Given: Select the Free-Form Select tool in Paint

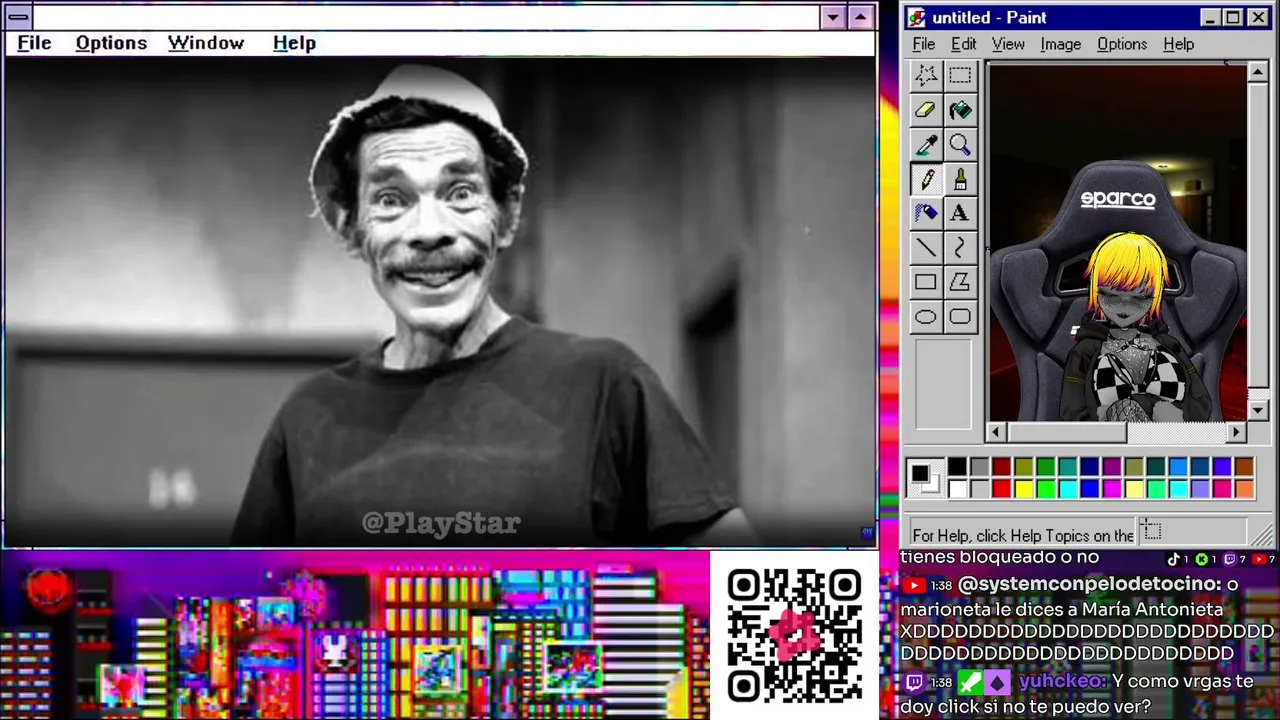Looking at the screenshot, I should 926,75.
